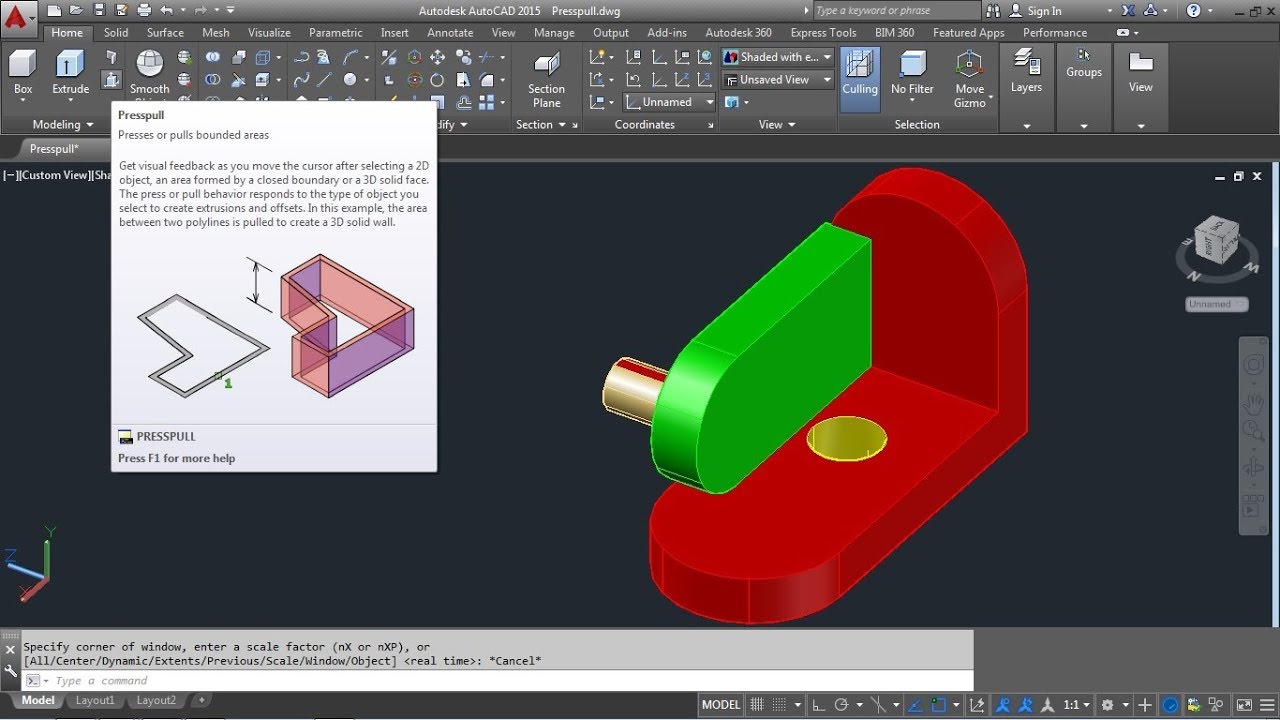
Task: Click the Help question mark icon
Action: 1195,11
